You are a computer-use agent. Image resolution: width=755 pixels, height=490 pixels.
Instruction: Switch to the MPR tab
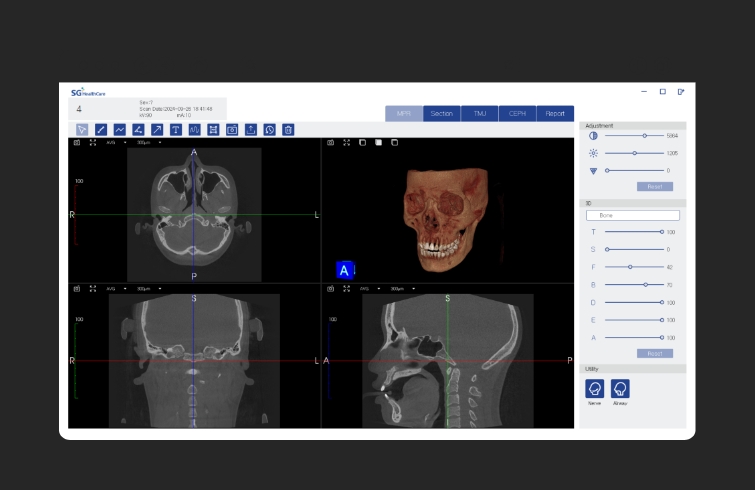[x=404, y=114]
